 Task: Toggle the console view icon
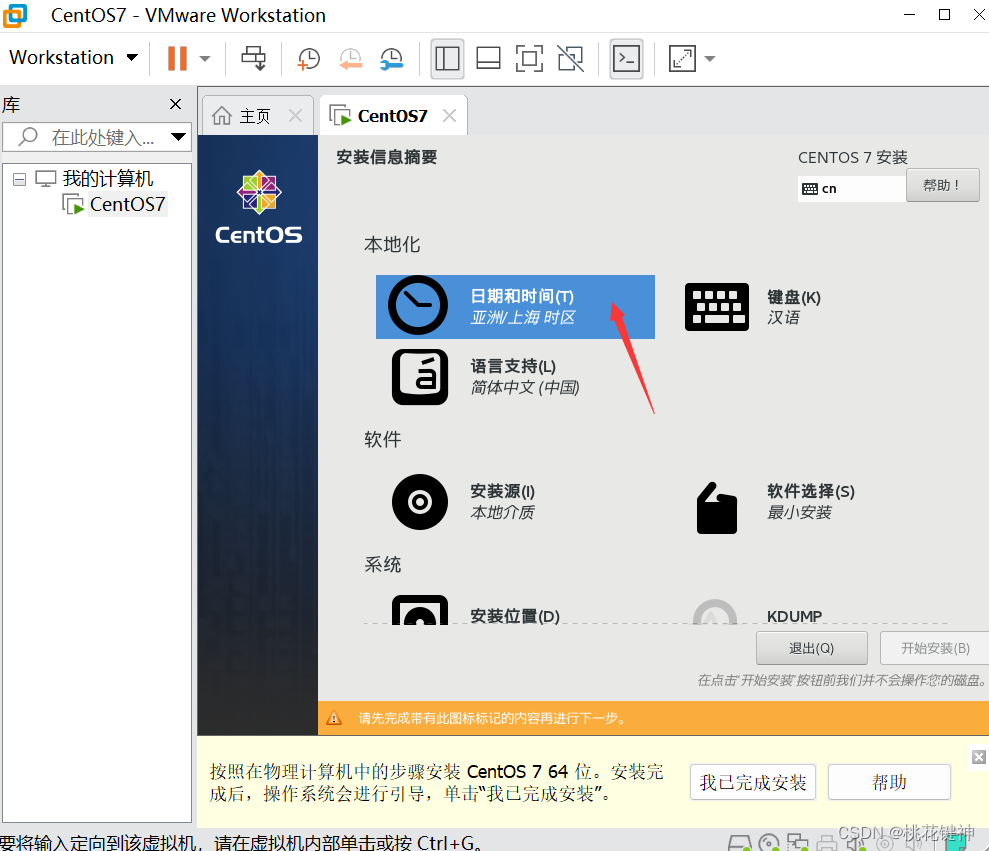click(x=626, y=59)
